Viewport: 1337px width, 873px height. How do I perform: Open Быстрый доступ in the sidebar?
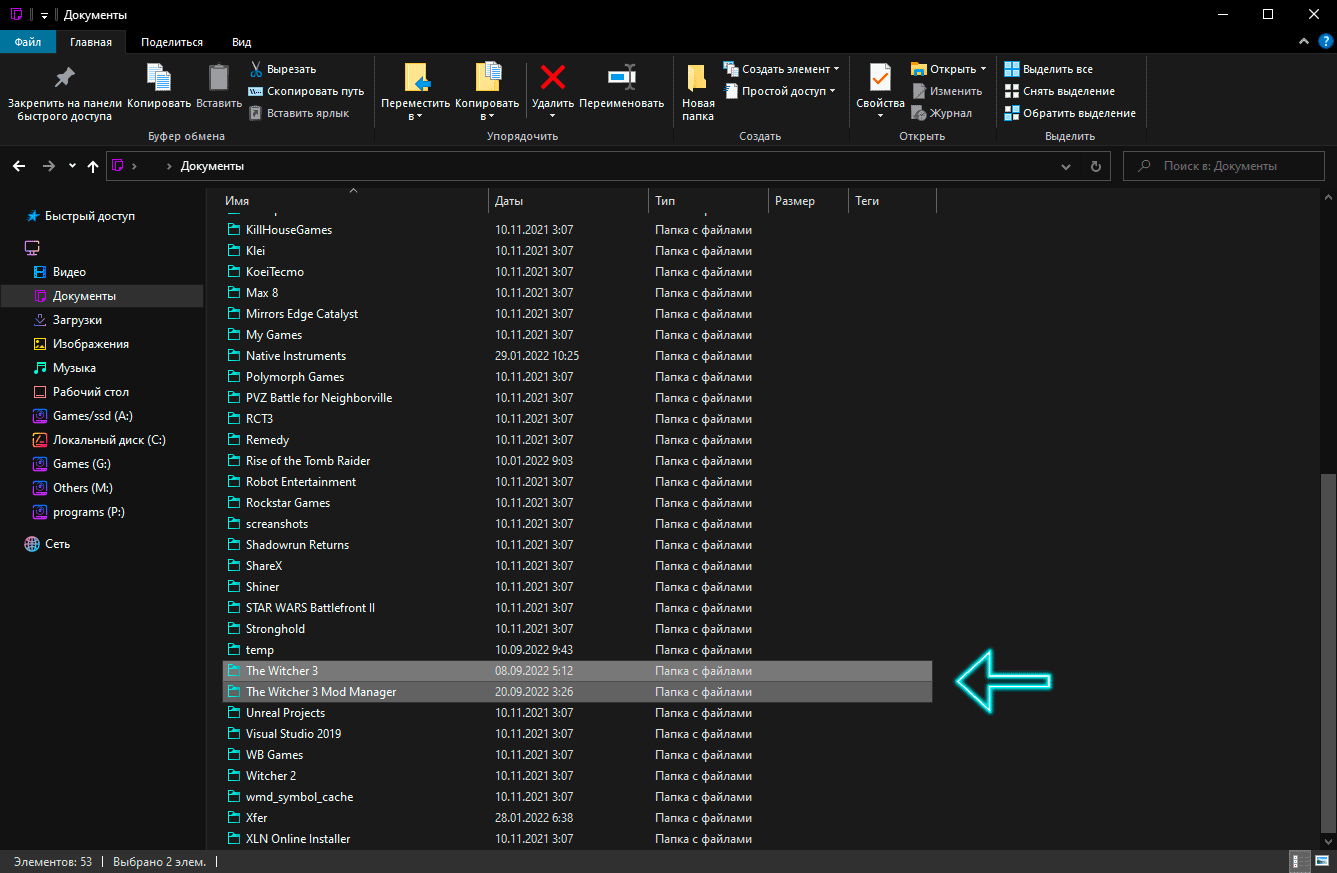(x=80, y=216)
